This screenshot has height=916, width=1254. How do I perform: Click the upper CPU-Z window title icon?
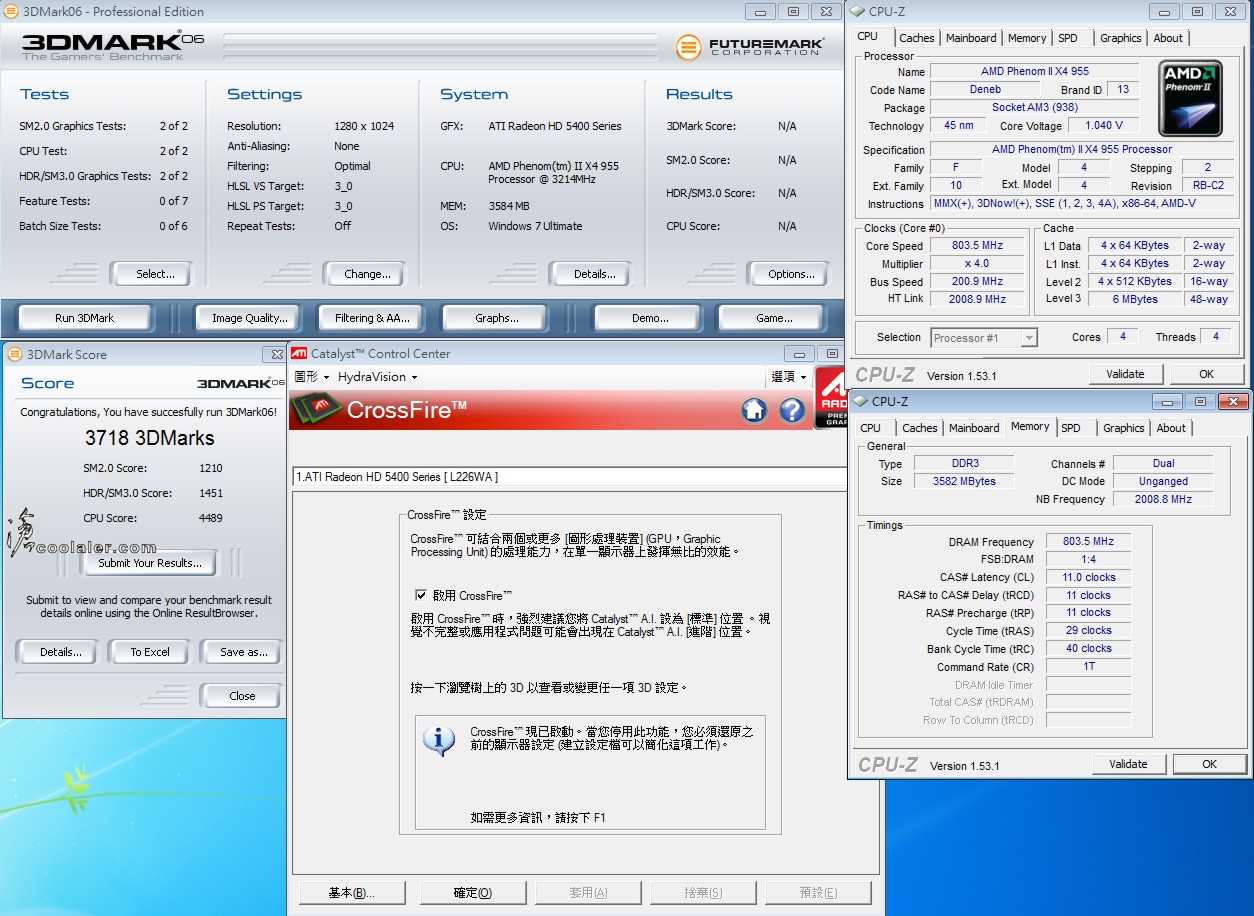pos(857,11)
